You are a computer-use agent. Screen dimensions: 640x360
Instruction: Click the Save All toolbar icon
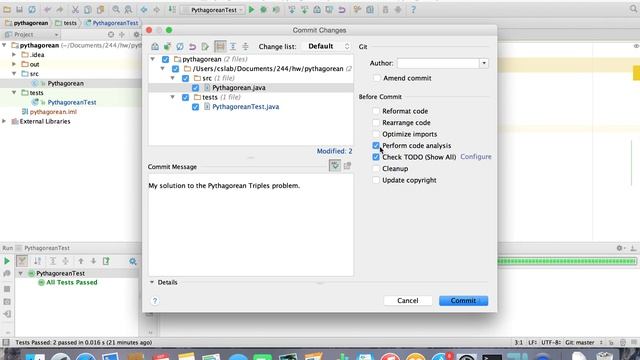pos(19,9)
